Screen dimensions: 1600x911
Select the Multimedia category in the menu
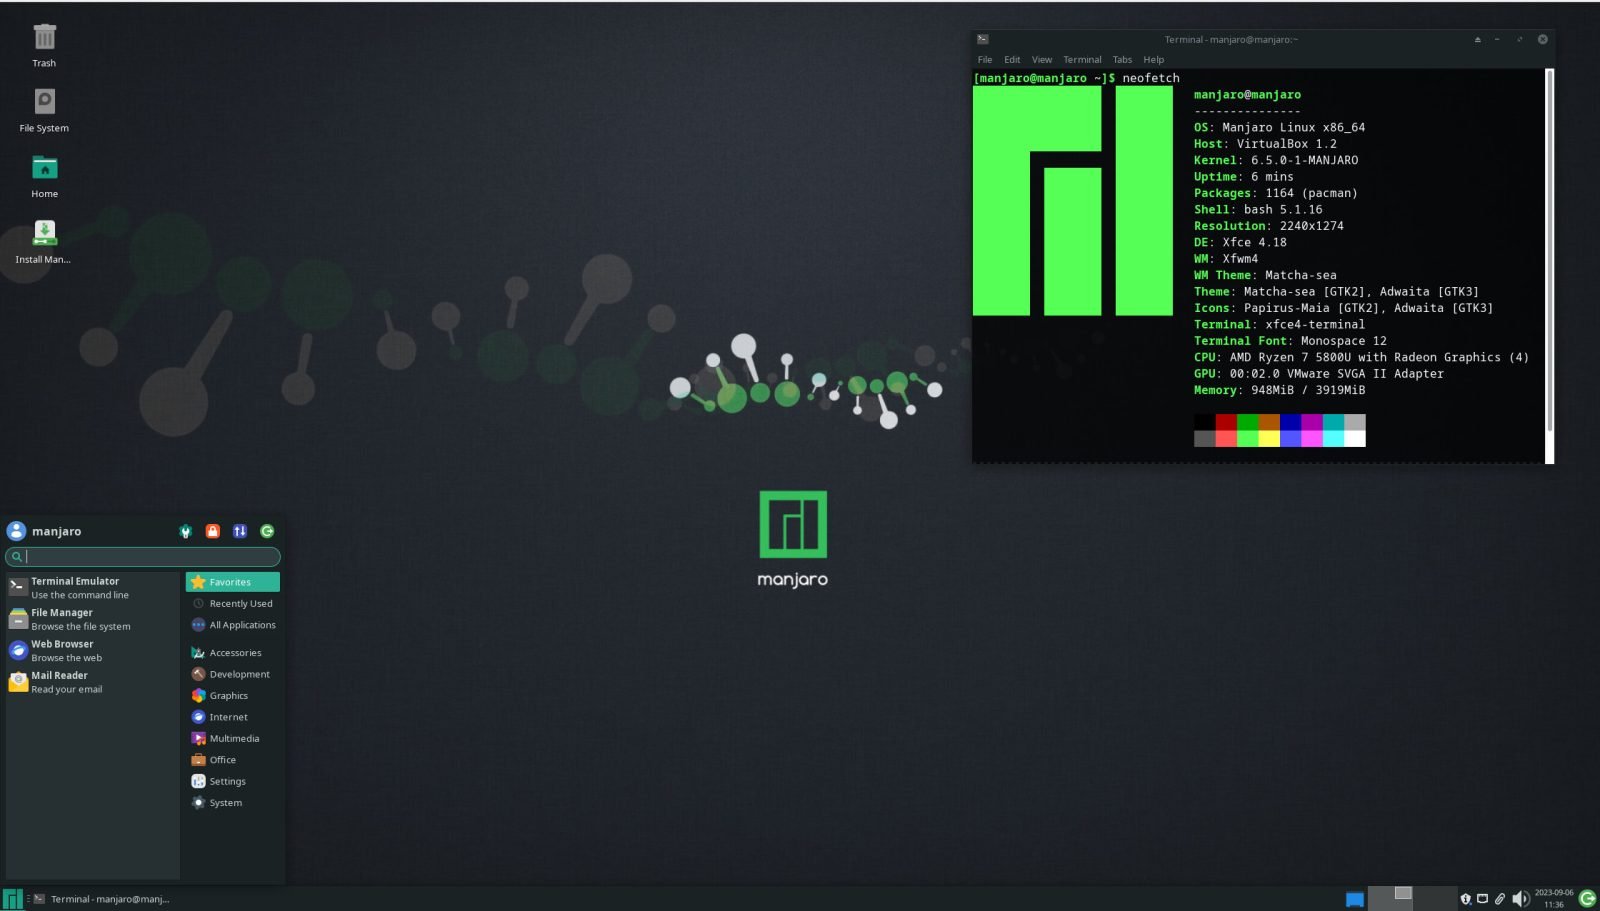click(234, 738)
